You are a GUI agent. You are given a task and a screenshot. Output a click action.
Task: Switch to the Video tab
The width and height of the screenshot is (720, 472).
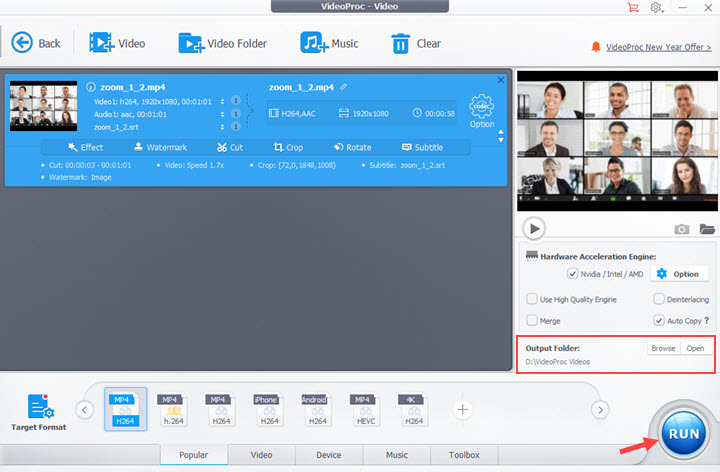click(x=261, y=455)
